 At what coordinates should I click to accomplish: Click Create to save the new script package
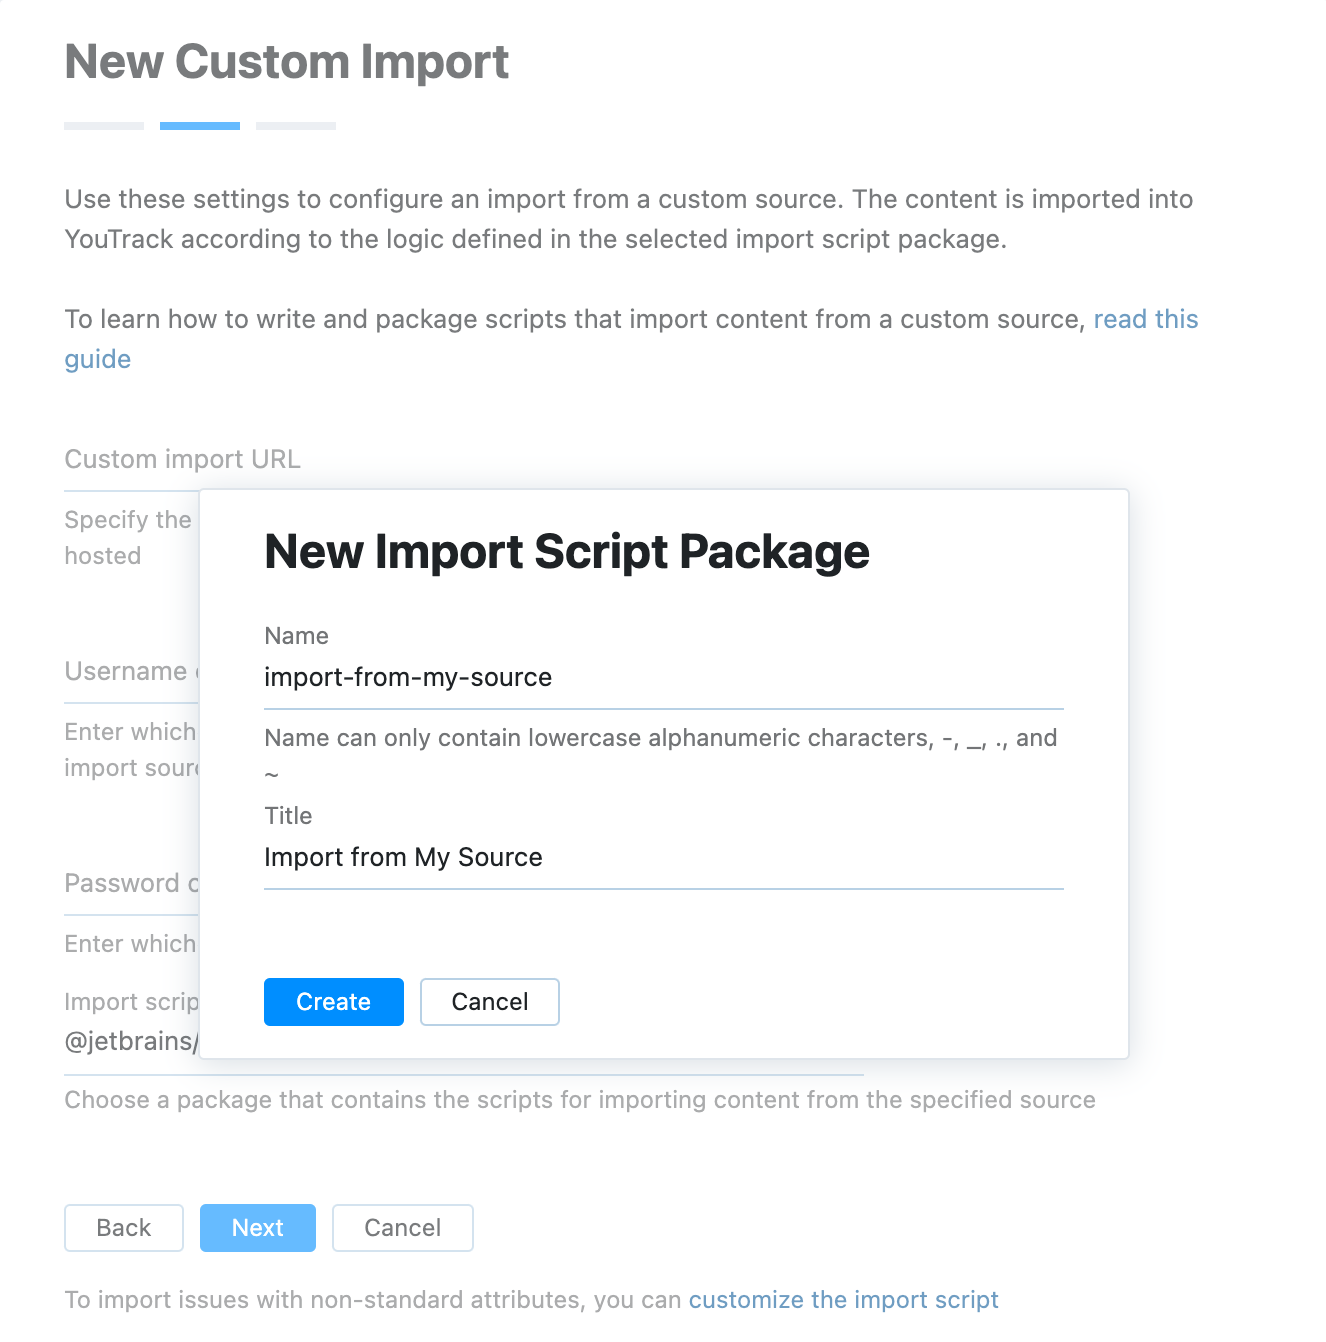(x=333, y=1001)
